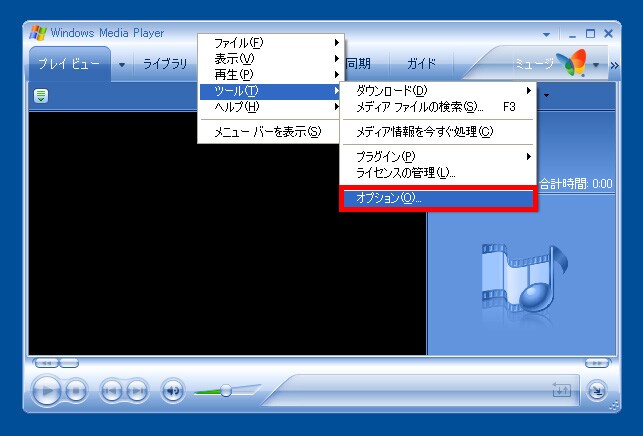
Task: Select メディア情報を今すぐ処理(C)
Action: 438,132
